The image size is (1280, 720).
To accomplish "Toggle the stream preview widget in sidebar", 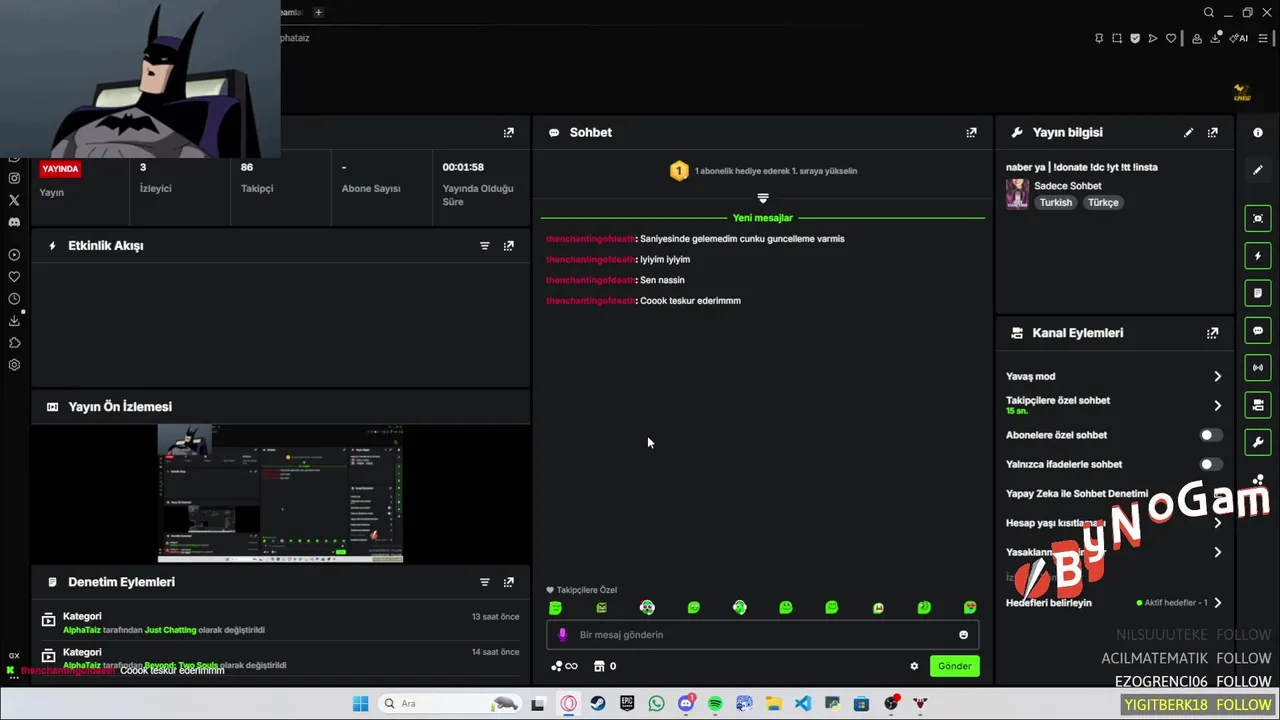I will [x=1258, y=218].
